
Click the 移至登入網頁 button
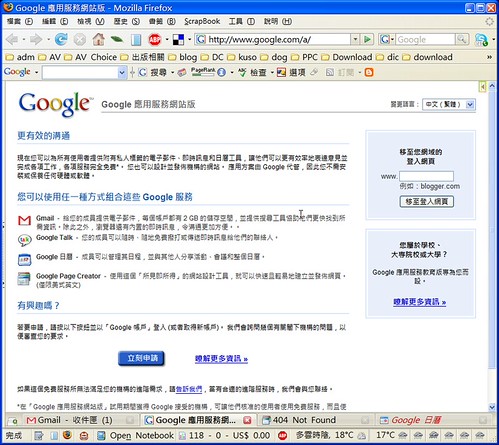426,202
